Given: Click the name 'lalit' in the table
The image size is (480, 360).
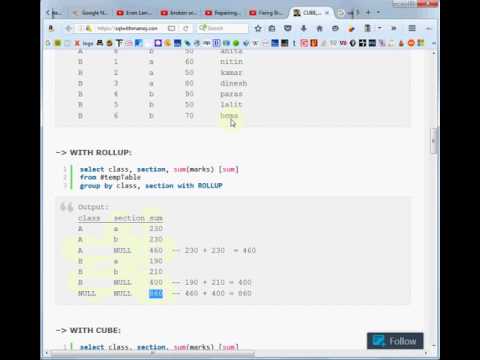Looking at the screenshot, I should tap(231, 105).
